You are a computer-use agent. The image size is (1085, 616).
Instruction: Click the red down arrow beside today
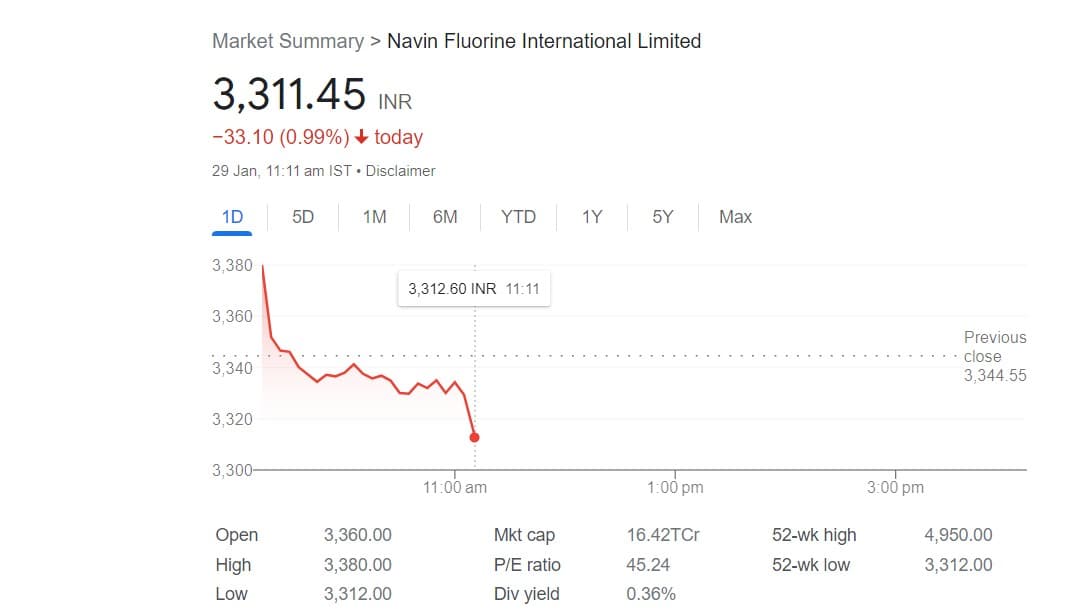(362, 138)
